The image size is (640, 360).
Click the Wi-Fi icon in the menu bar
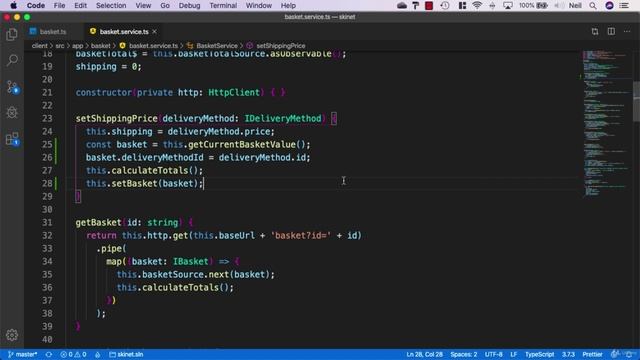point(477,5)
